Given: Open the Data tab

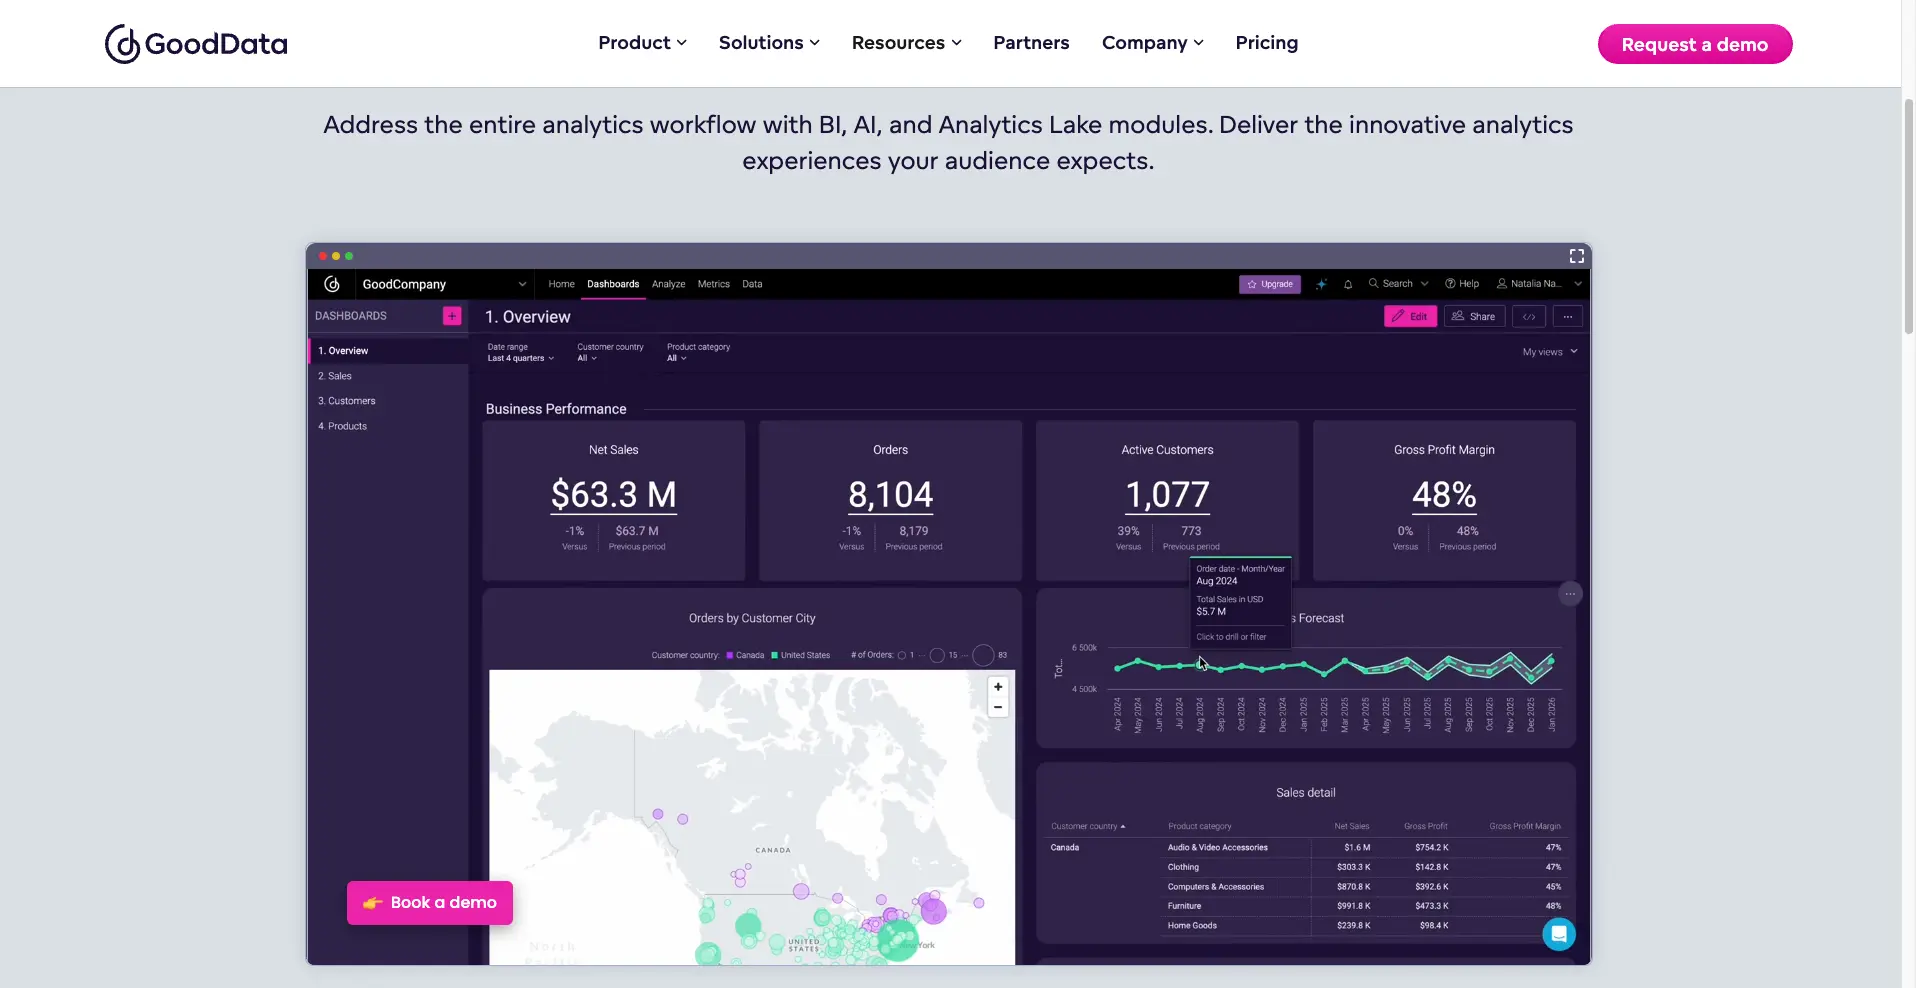Looking at the screenshot, I should tap(752, 284).
